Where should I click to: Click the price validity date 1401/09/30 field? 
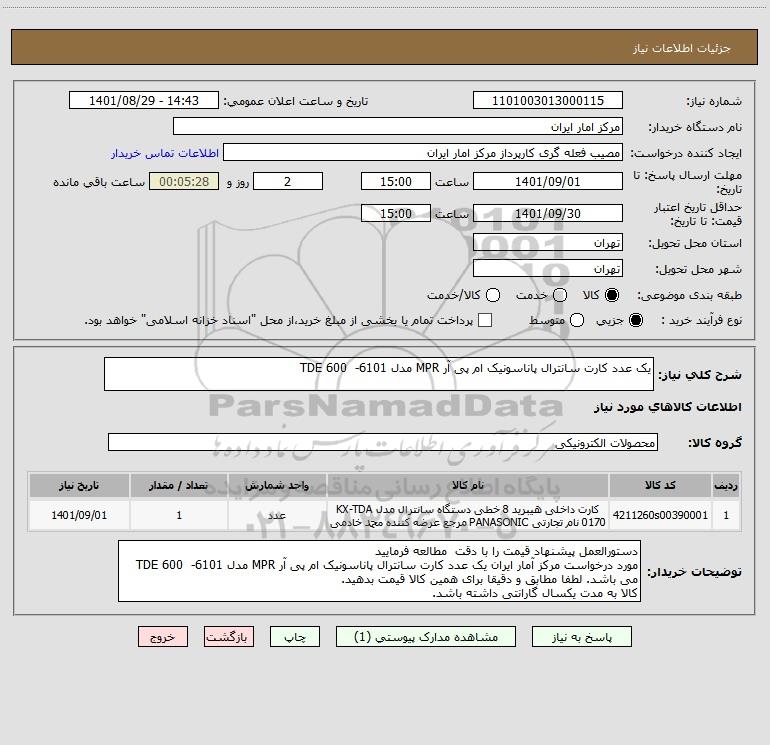[548, 213]
